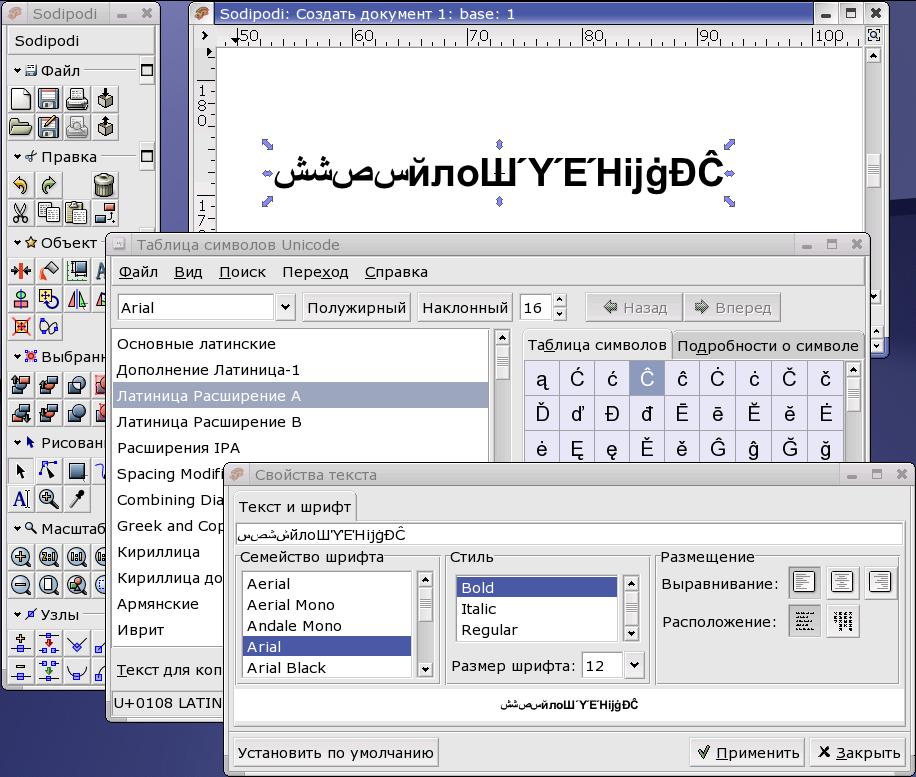This screenshot has width=916, height=777.
Task: Collapse the Правка section in toolbox
Action: pos(18,157)
